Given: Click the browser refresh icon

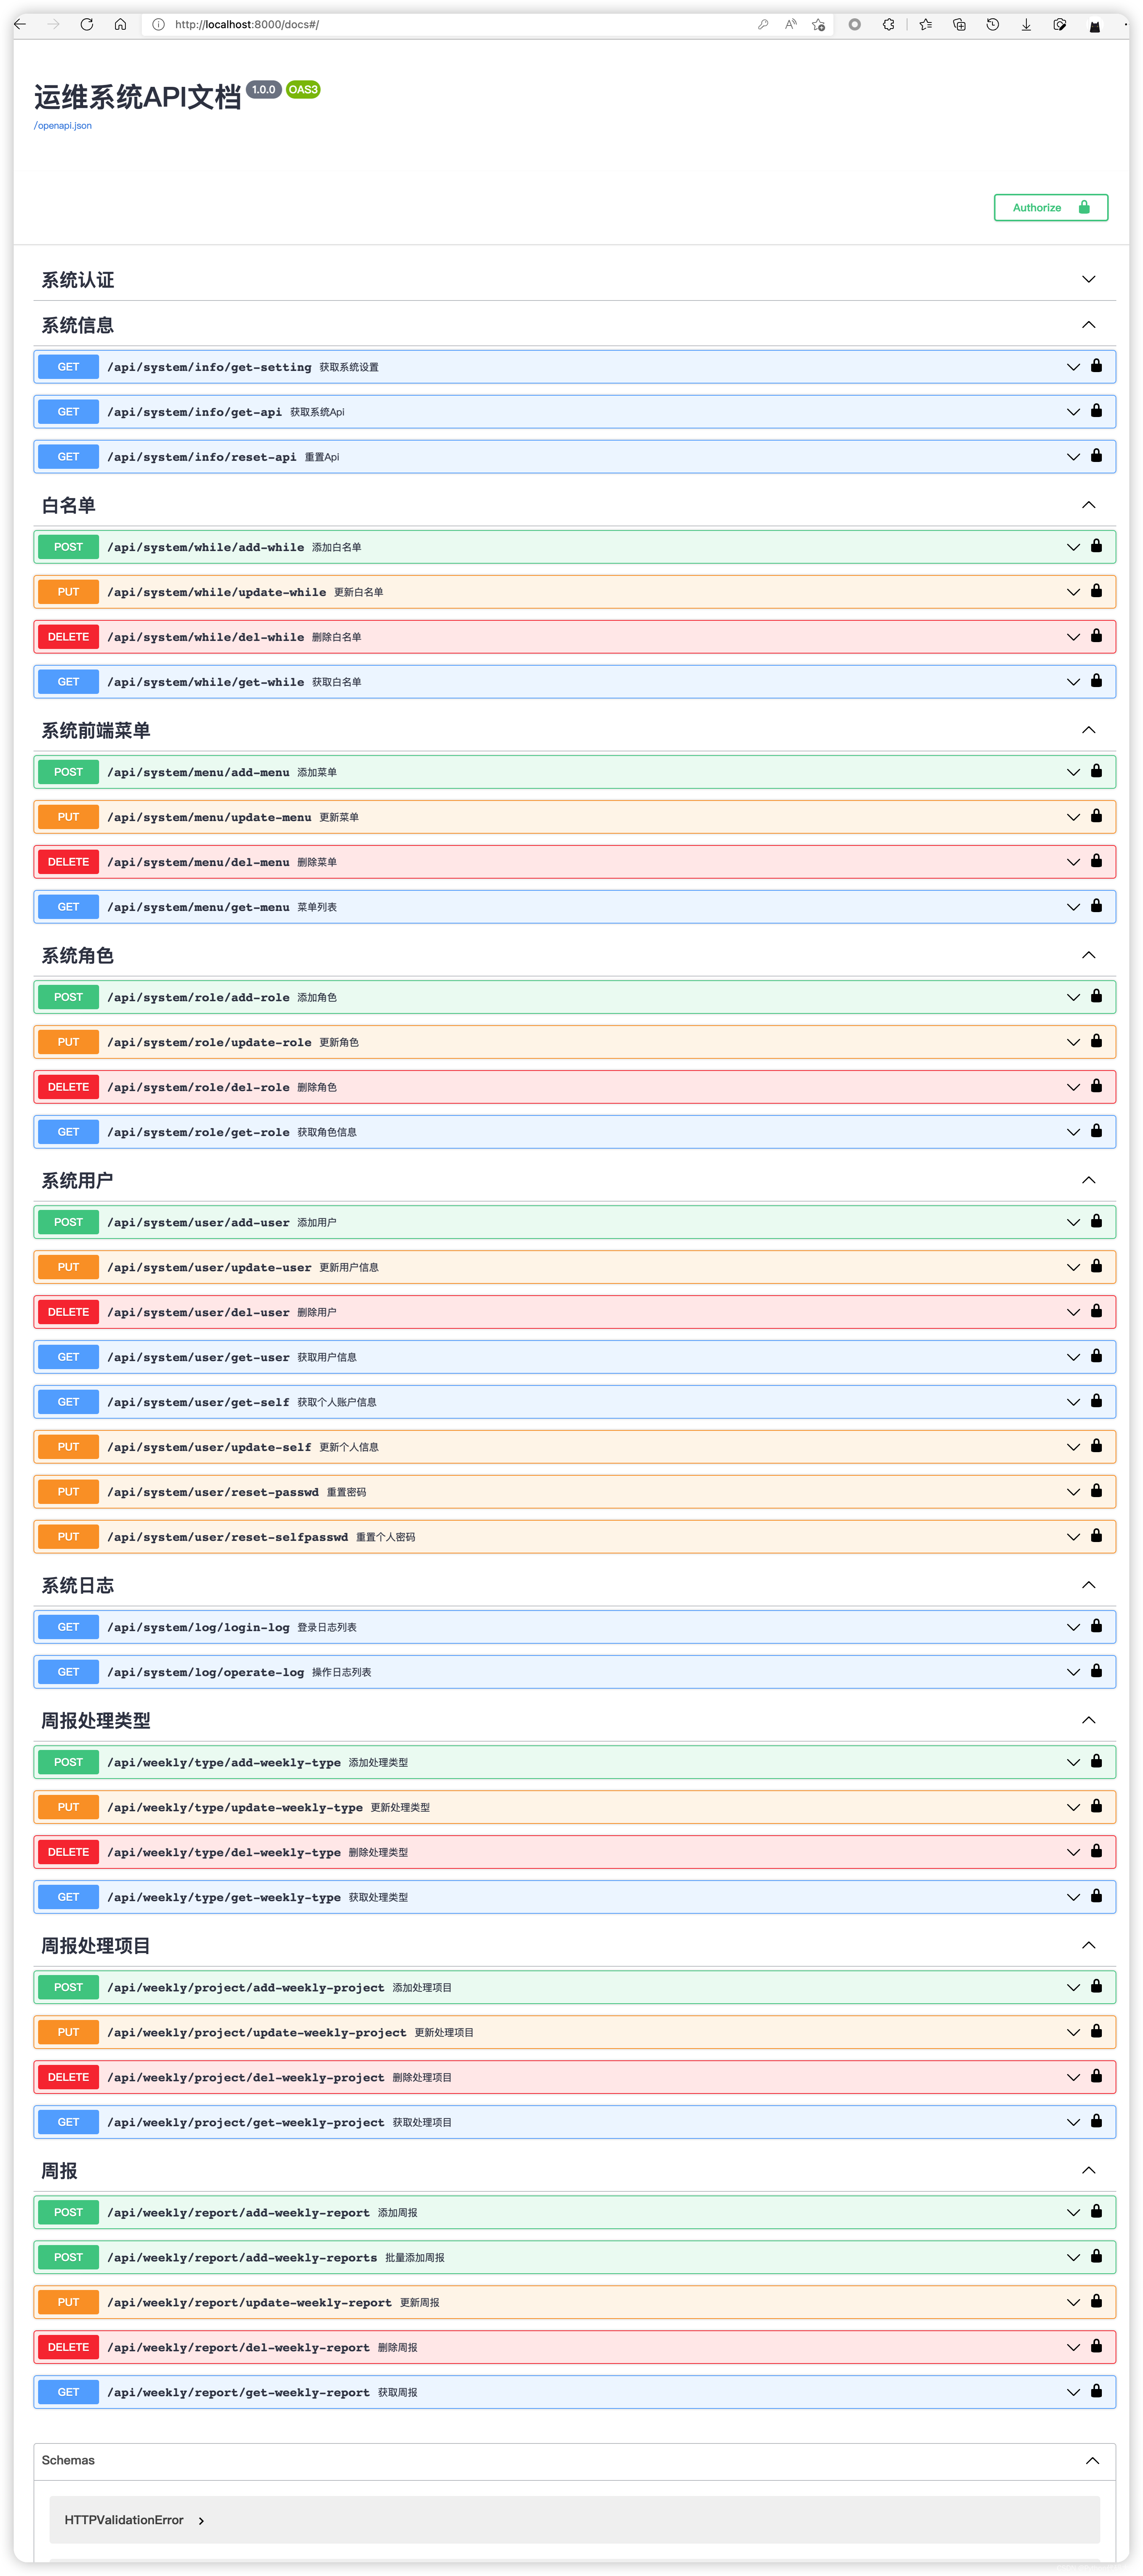Looking at the screenshot, I should [87, 24].
